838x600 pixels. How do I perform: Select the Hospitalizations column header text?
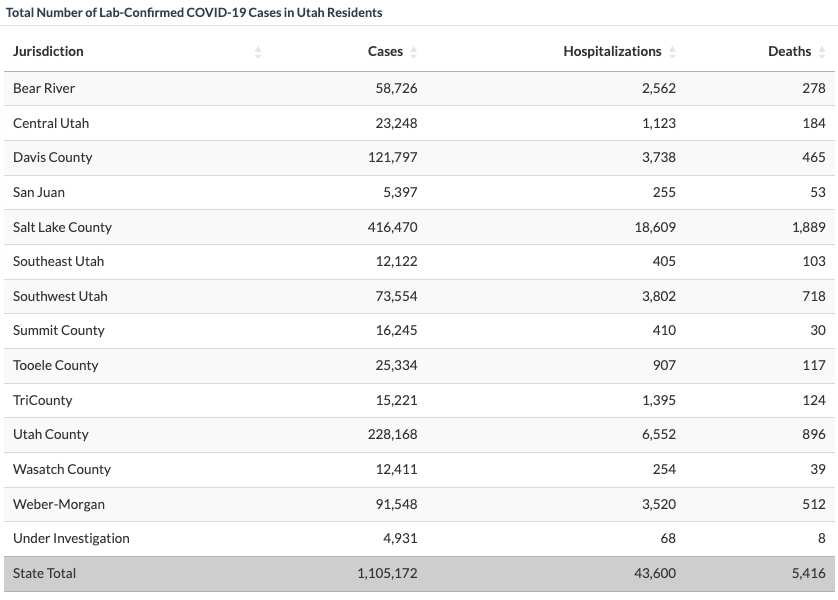[x=612, y=51]
